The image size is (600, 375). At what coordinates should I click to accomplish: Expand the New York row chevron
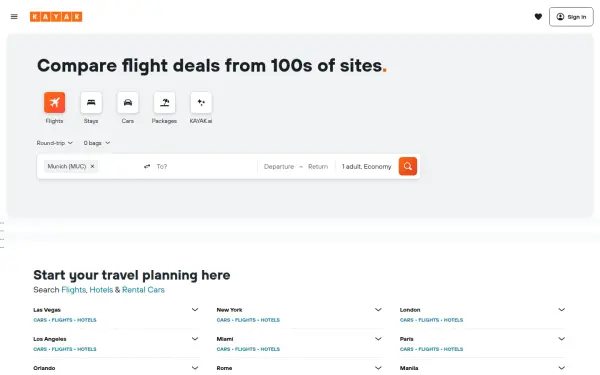tap(378, 310)
